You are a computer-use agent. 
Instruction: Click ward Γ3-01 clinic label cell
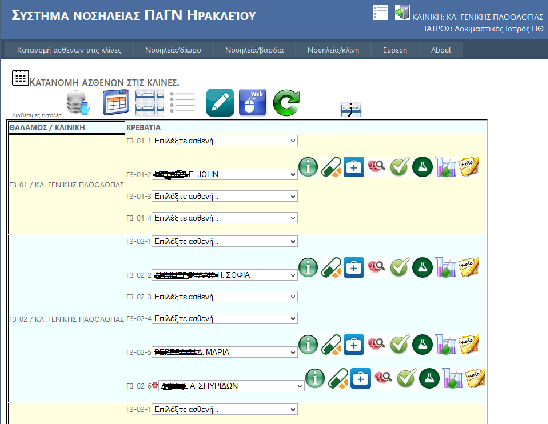click(66, 184)
